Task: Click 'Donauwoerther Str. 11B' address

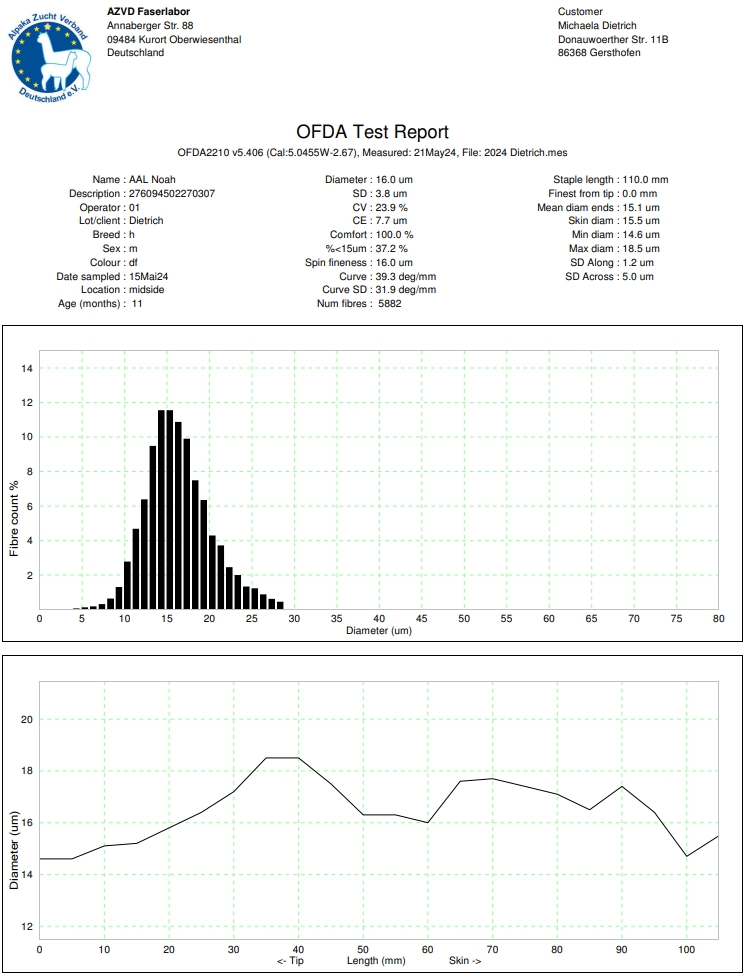Action: (613, 39)
